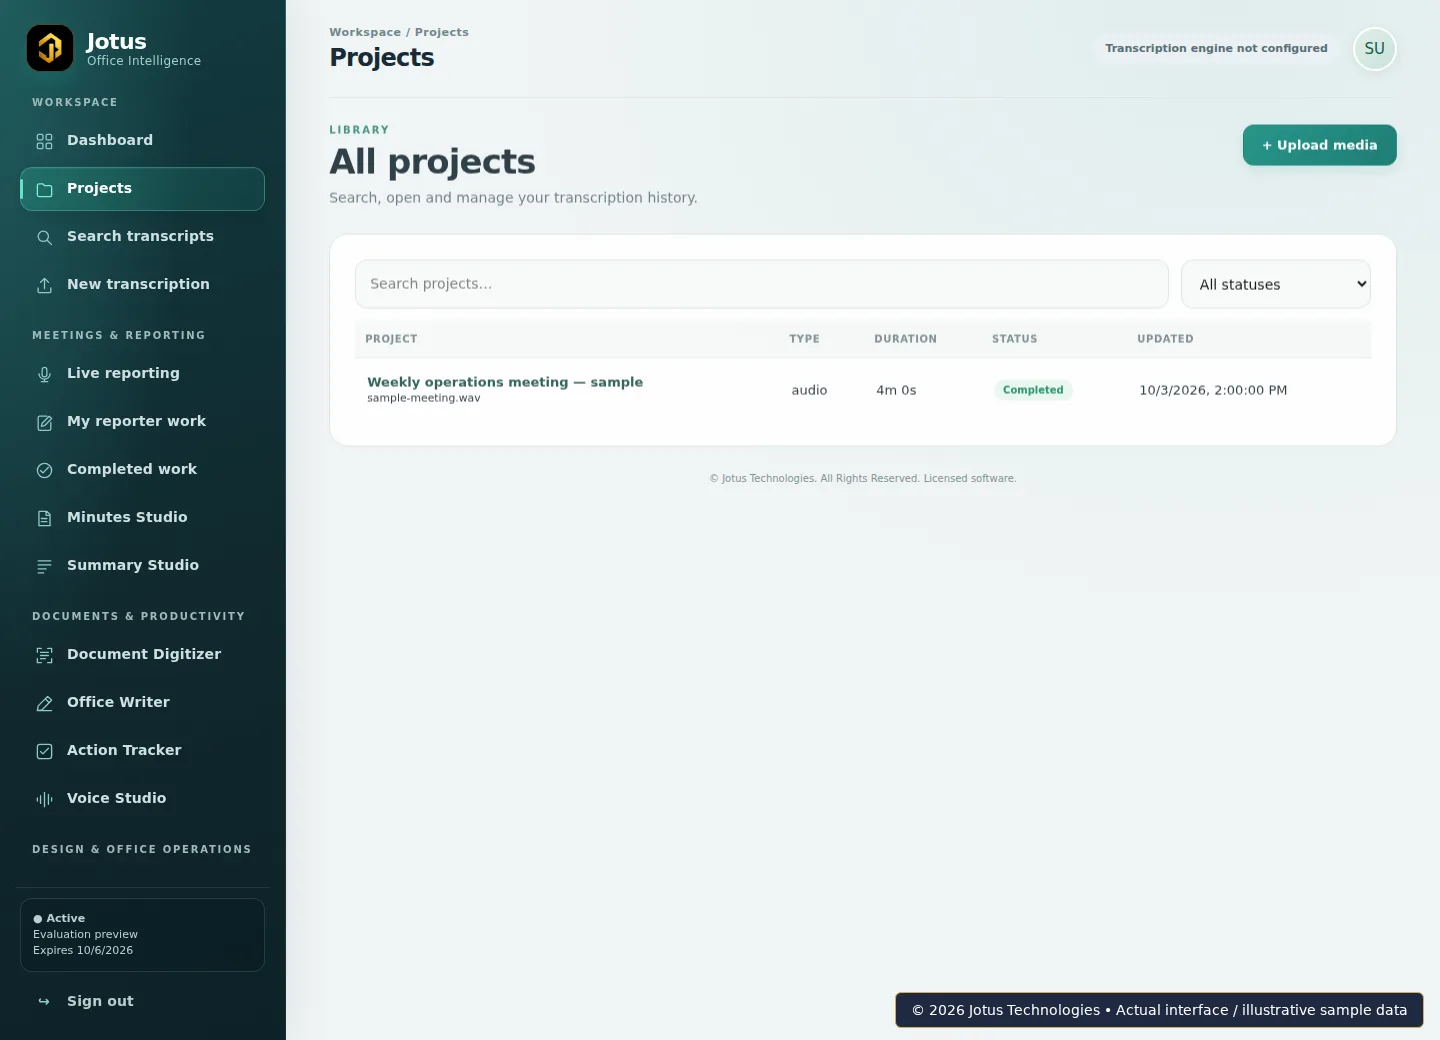1440x1040 pixels.
Task: Open the SU user avatar
Action: pos(1374,49)
